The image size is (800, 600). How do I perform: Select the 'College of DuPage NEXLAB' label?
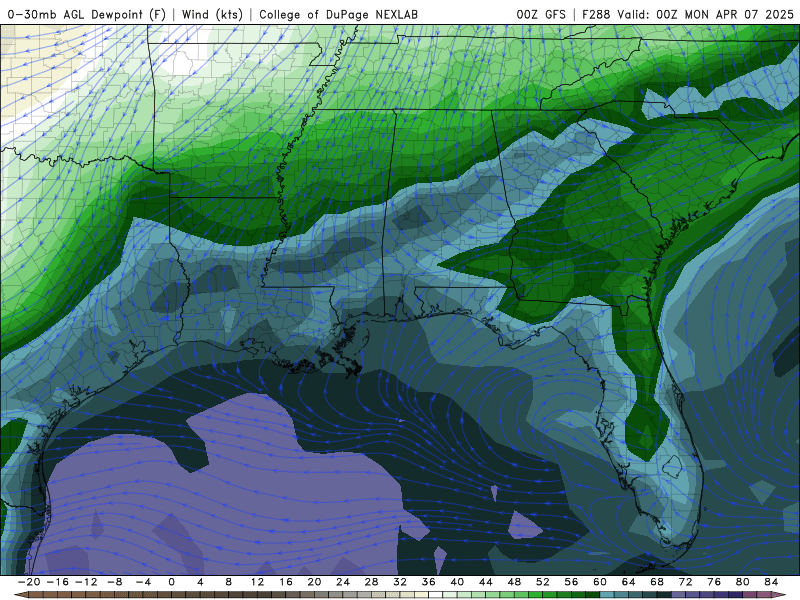pos(338,14)
